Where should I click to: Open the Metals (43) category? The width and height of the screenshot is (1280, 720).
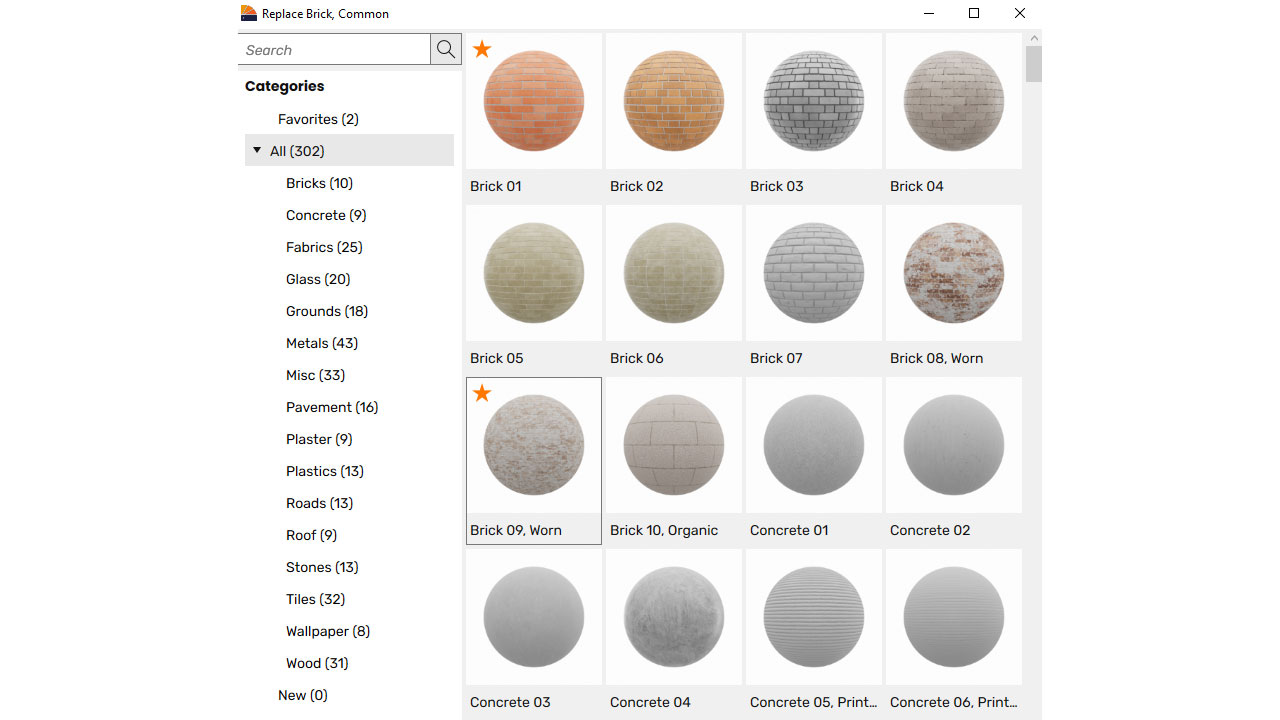click(x=322, y=343)
